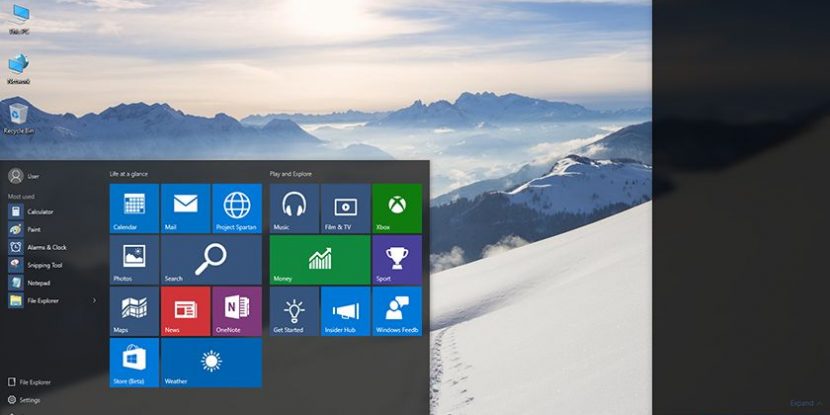Click the Recycle Bin desktop icon
This screenshot has height=415, width=830.
pos(16,116)
